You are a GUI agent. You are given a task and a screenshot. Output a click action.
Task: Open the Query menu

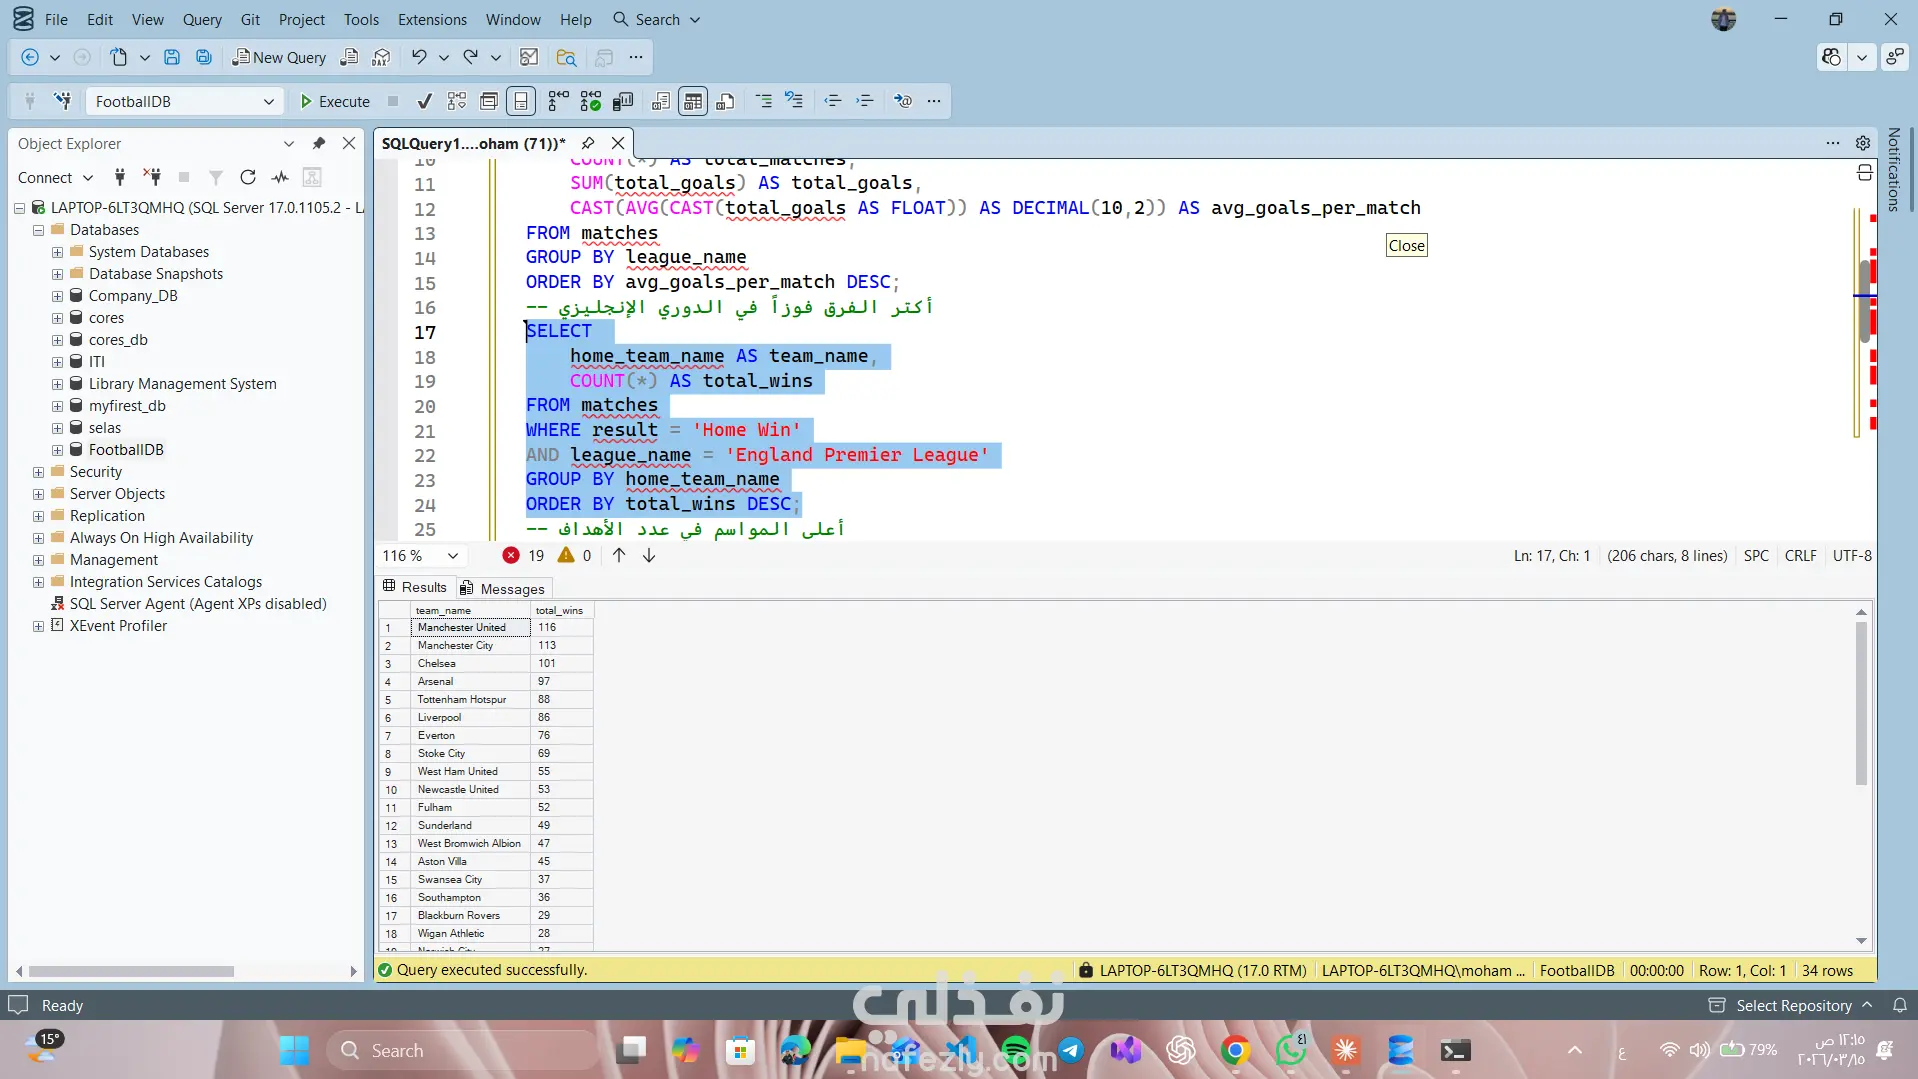tap(202, 19)
